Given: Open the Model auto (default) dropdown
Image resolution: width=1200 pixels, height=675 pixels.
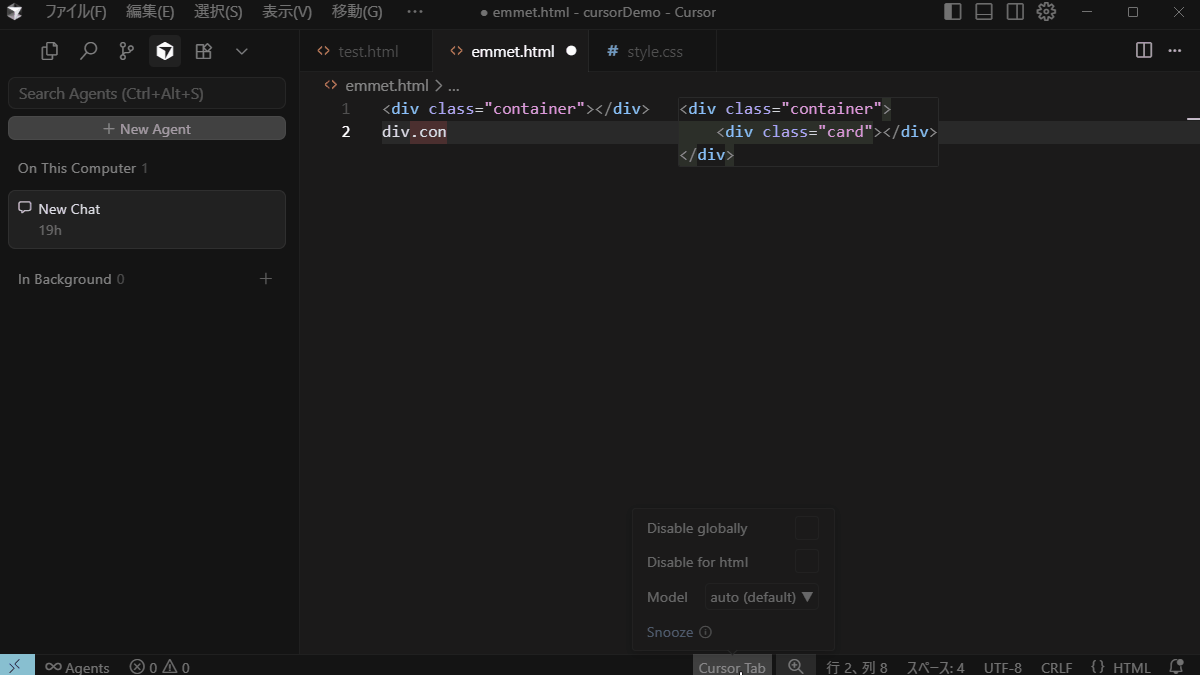Looking at the screenshot, I should click(x=761, y=597).
